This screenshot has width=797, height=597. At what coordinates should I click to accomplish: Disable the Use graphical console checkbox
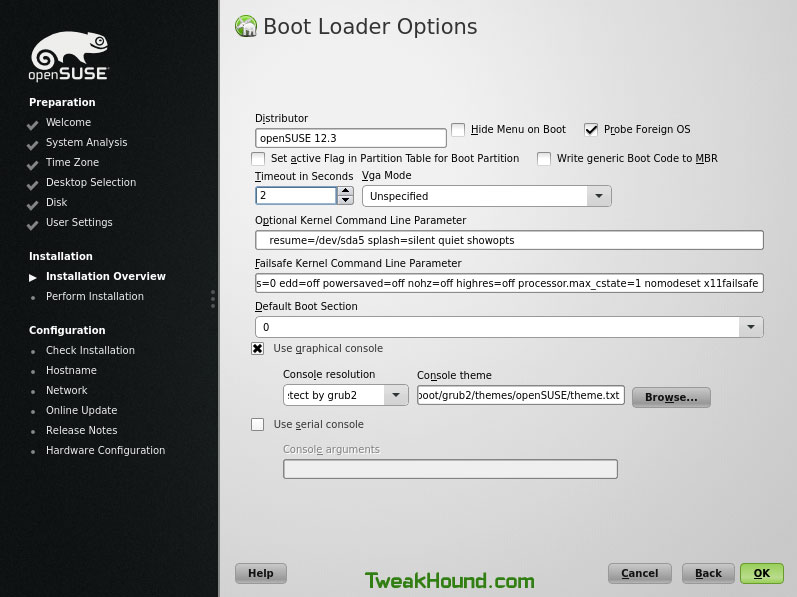pyautogui.click(x=258, y=349)
